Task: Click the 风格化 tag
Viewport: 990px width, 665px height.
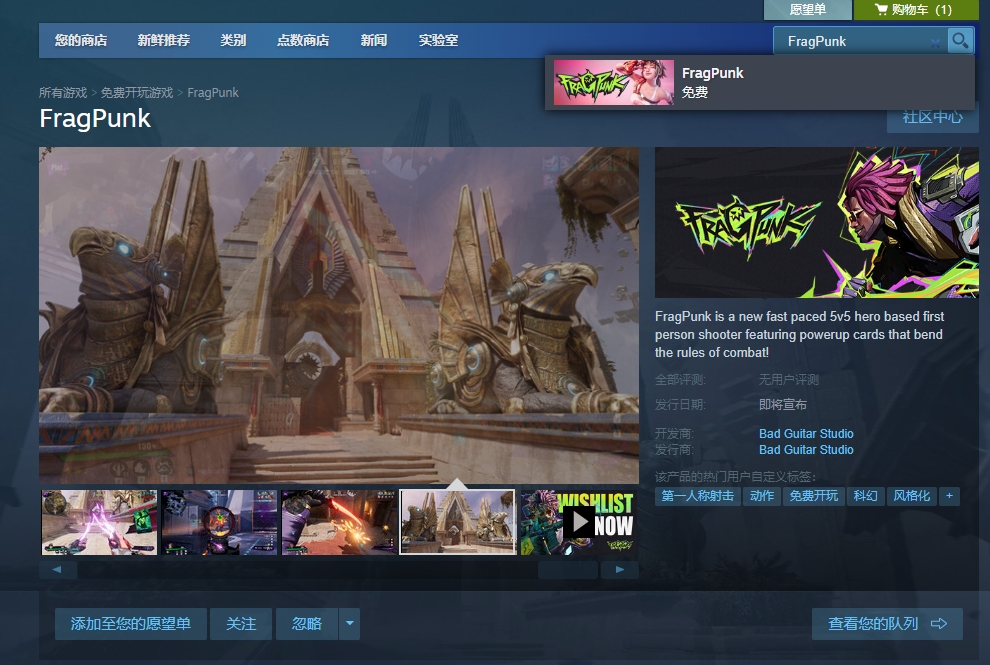Action: pyautogui.click(x=912, y=496)
